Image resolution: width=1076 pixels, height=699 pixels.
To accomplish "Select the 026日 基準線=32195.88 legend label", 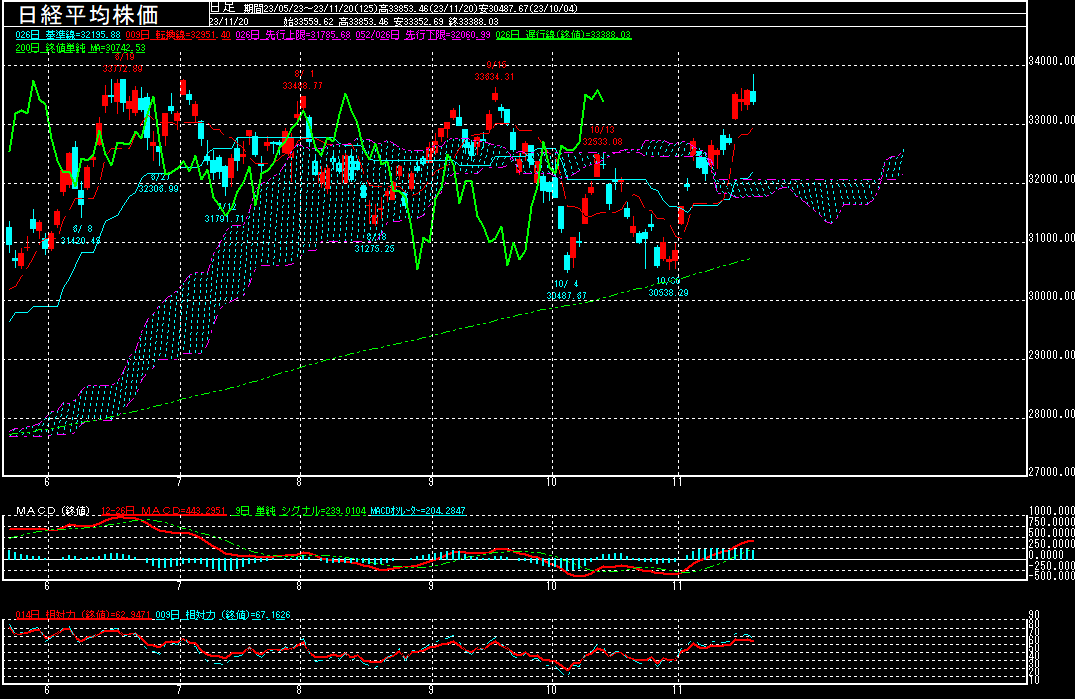I will point(68,34).
